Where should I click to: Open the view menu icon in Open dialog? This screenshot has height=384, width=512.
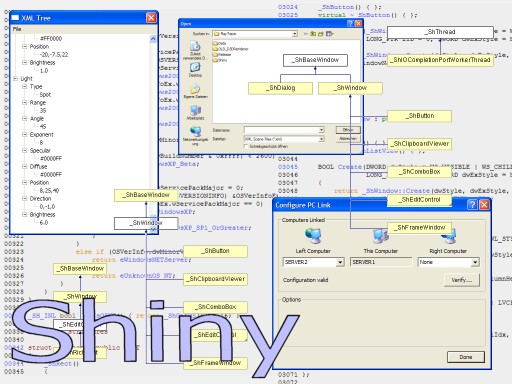coord(329,34)
